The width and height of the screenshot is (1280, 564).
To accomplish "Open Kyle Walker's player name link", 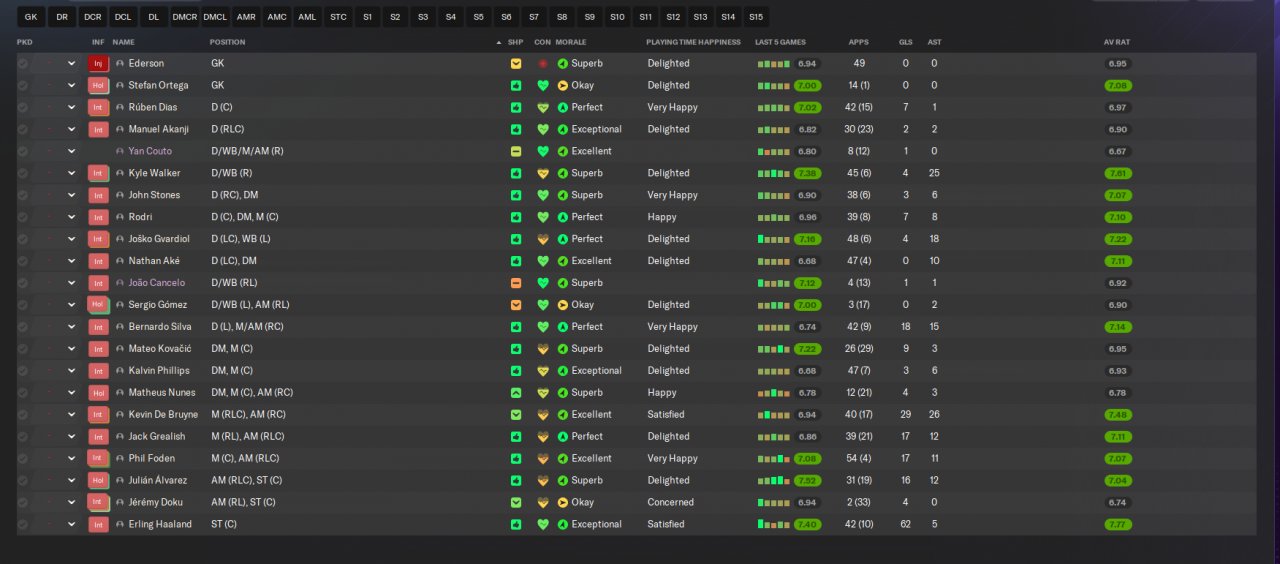I will click(x=153, y=173).
